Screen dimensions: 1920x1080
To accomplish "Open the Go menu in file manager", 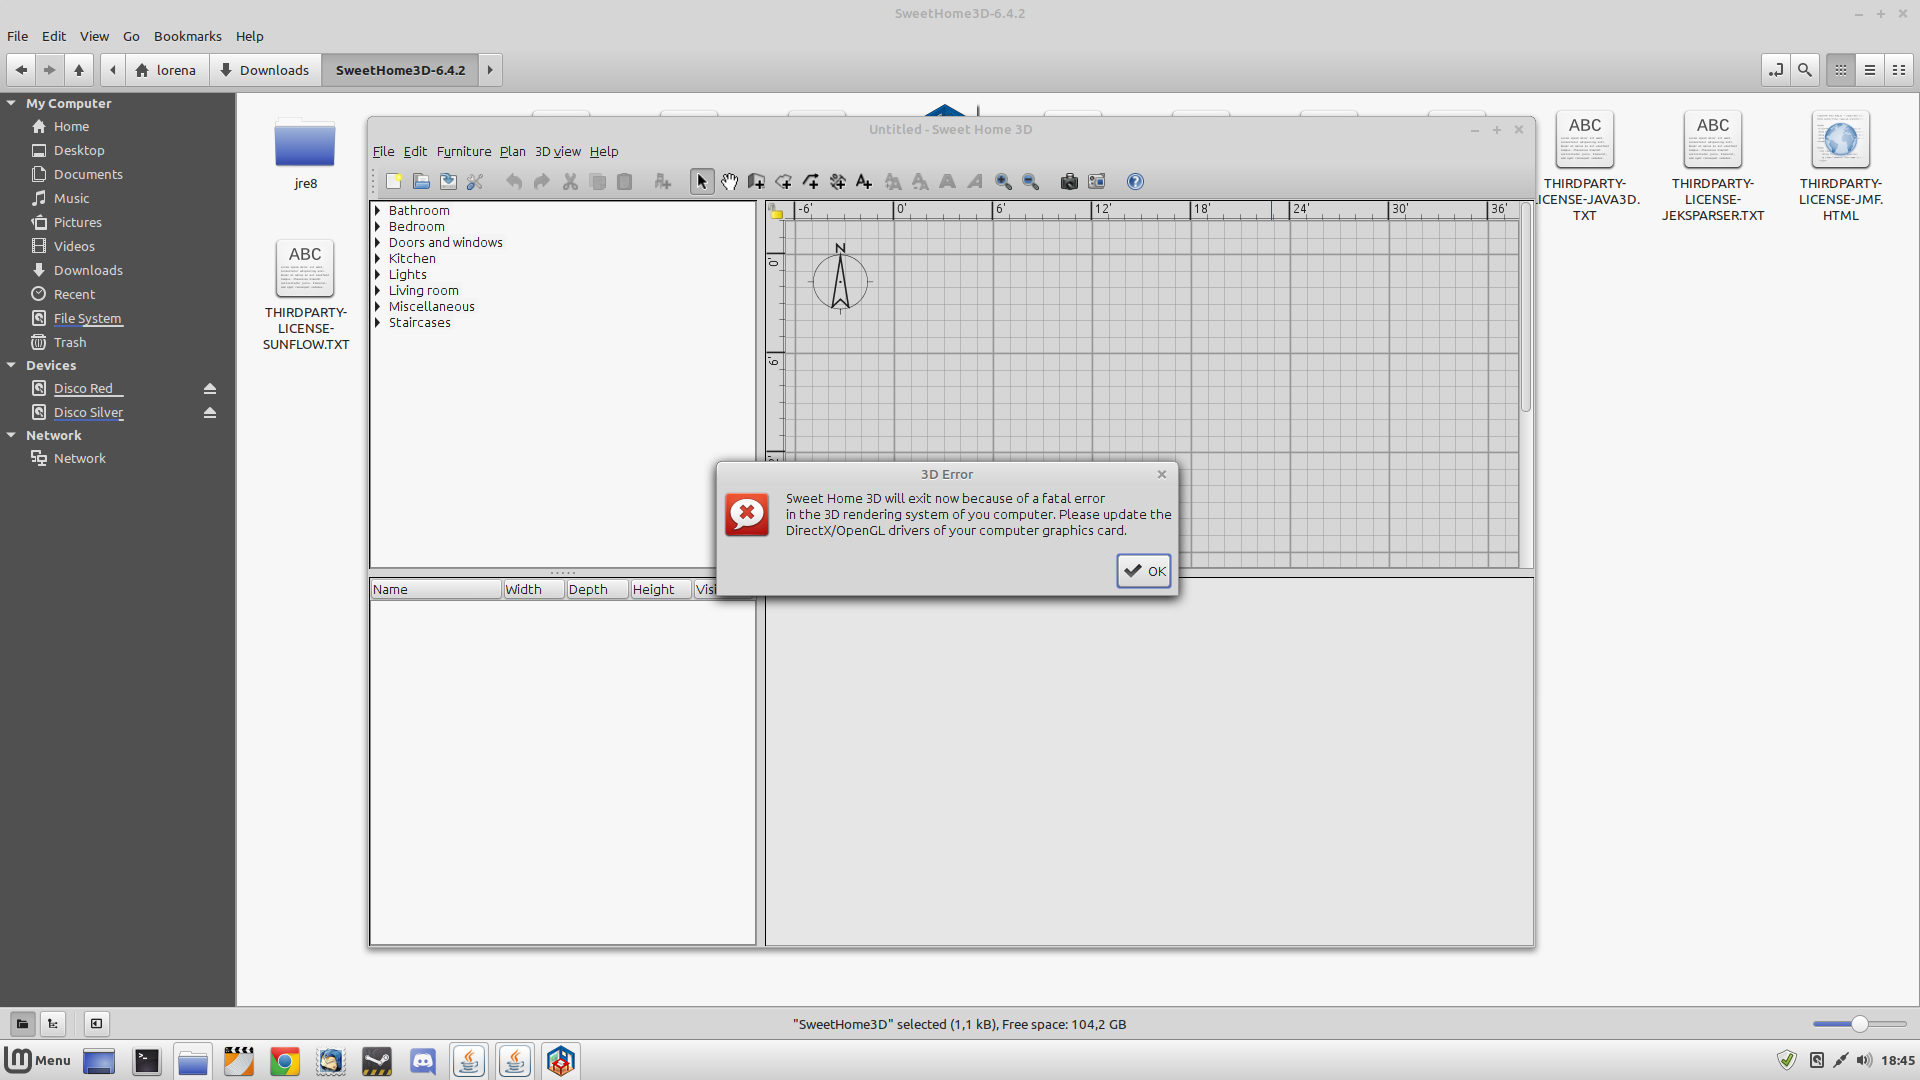I will [131, 36].
